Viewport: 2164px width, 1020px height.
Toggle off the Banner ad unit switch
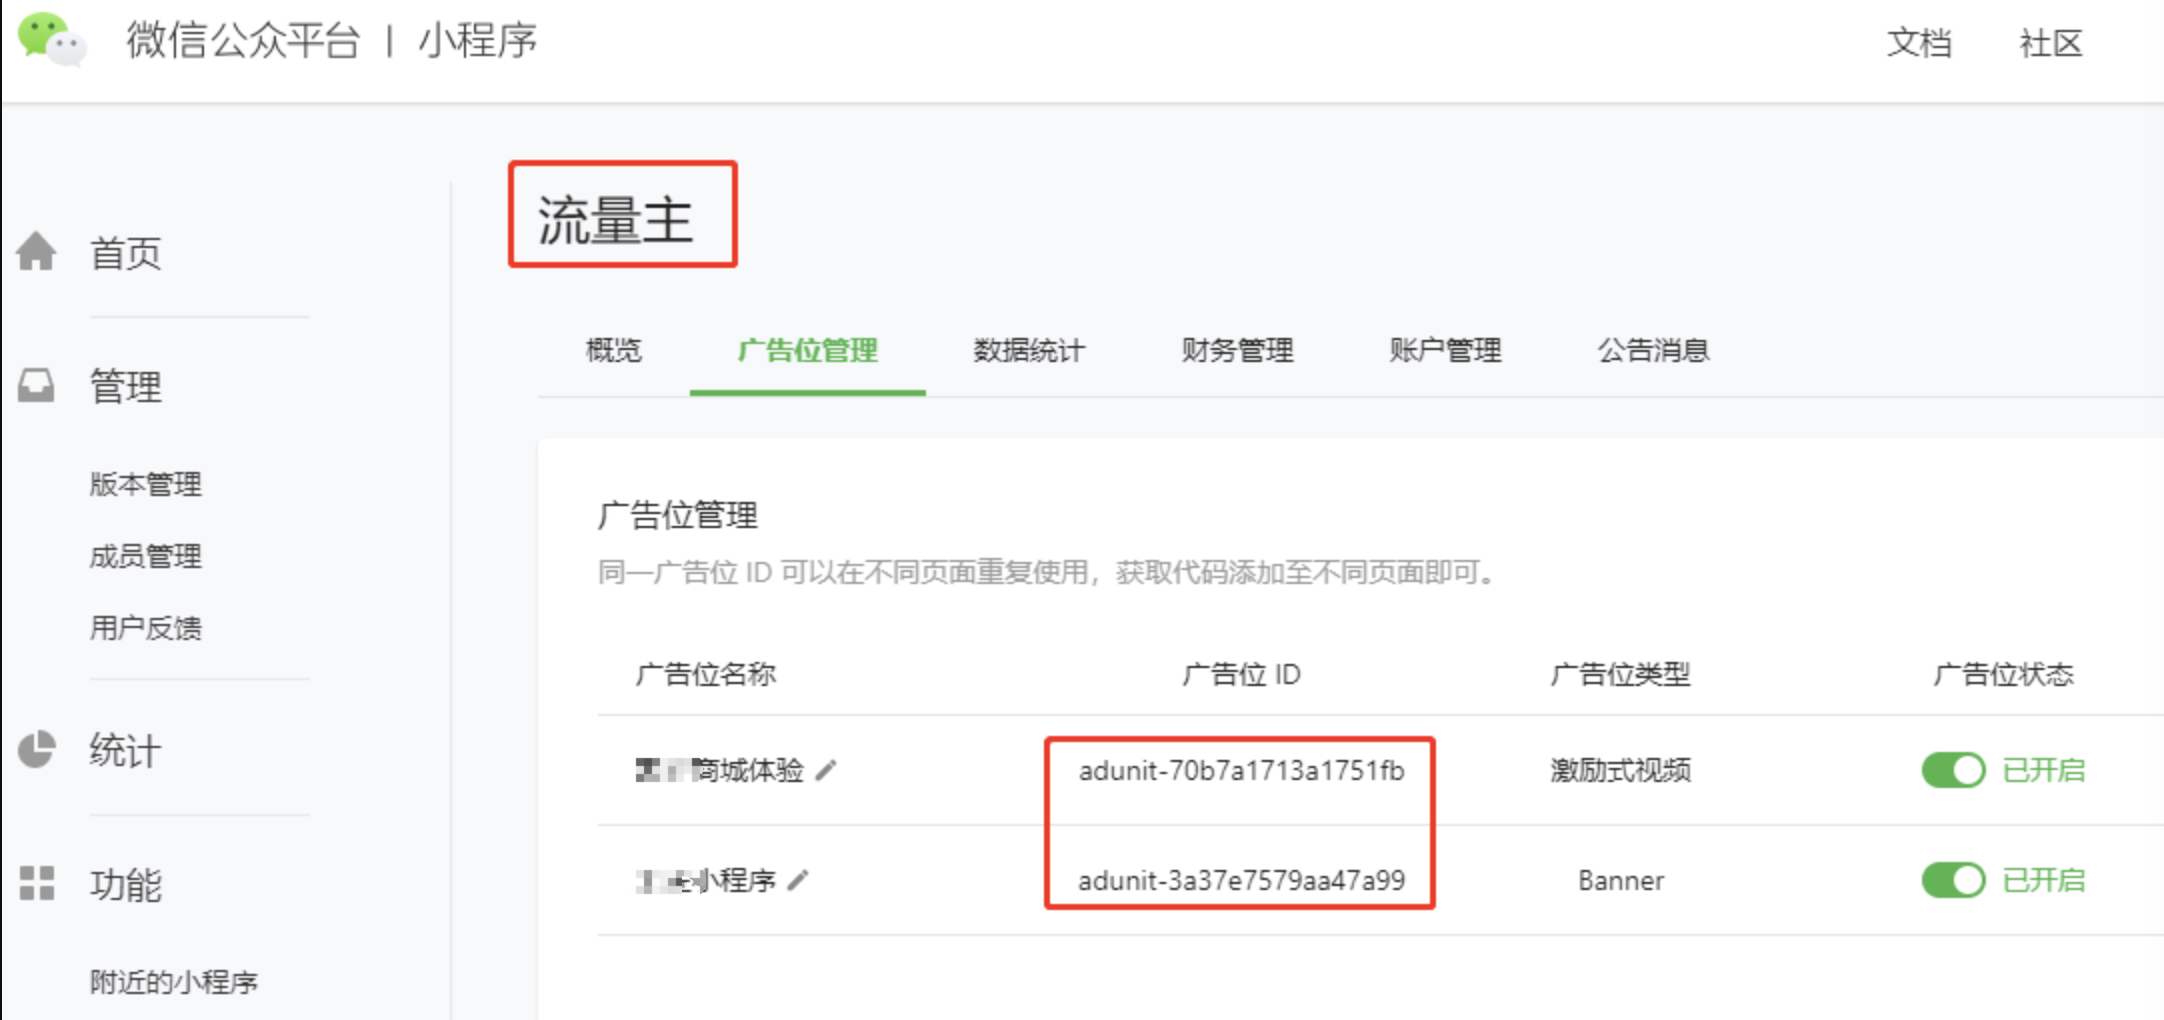pos(1953,880)
